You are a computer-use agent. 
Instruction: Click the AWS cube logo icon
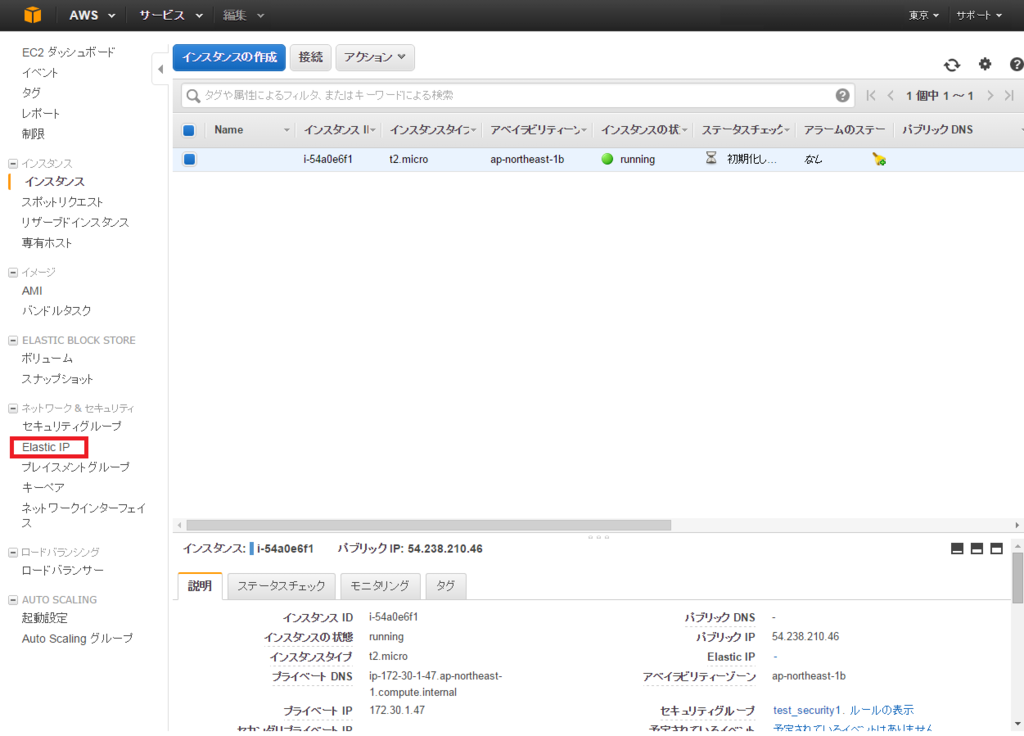click(x=32, y=14)
